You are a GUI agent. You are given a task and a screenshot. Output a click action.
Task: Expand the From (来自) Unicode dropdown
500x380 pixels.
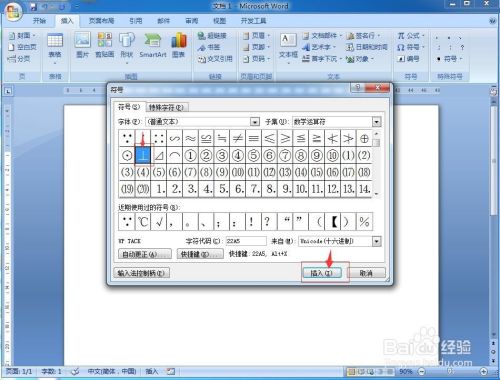point(376,241)
